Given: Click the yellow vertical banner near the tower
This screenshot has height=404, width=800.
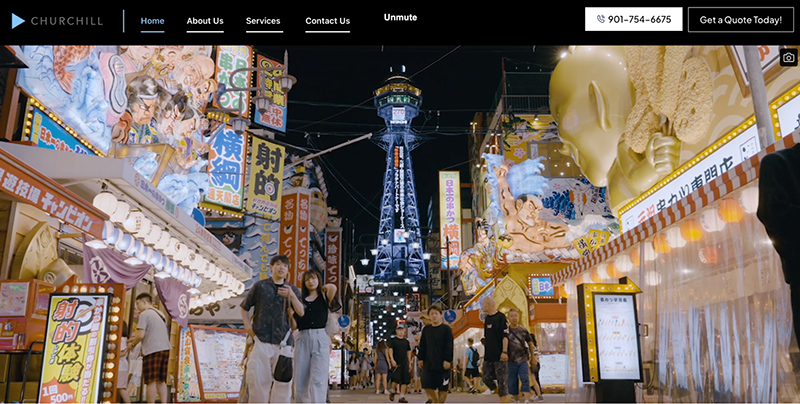Looking at the screenshot, I should click(449, 217).
